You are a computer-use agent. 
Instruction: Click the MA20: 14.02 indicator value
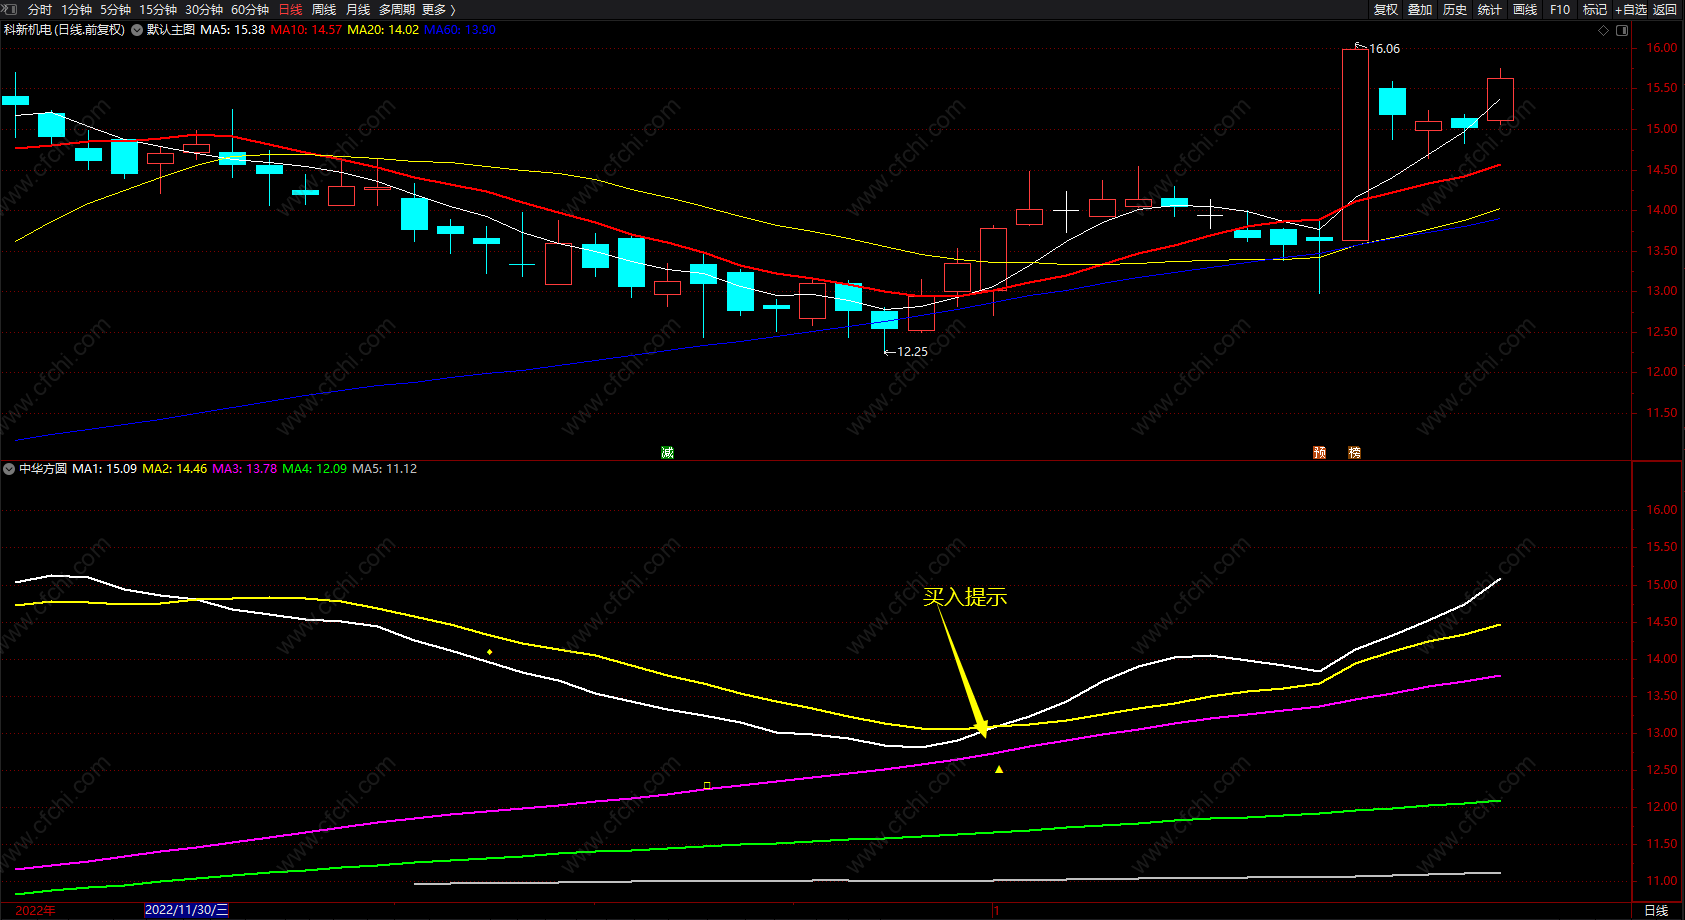click(383, 30)
